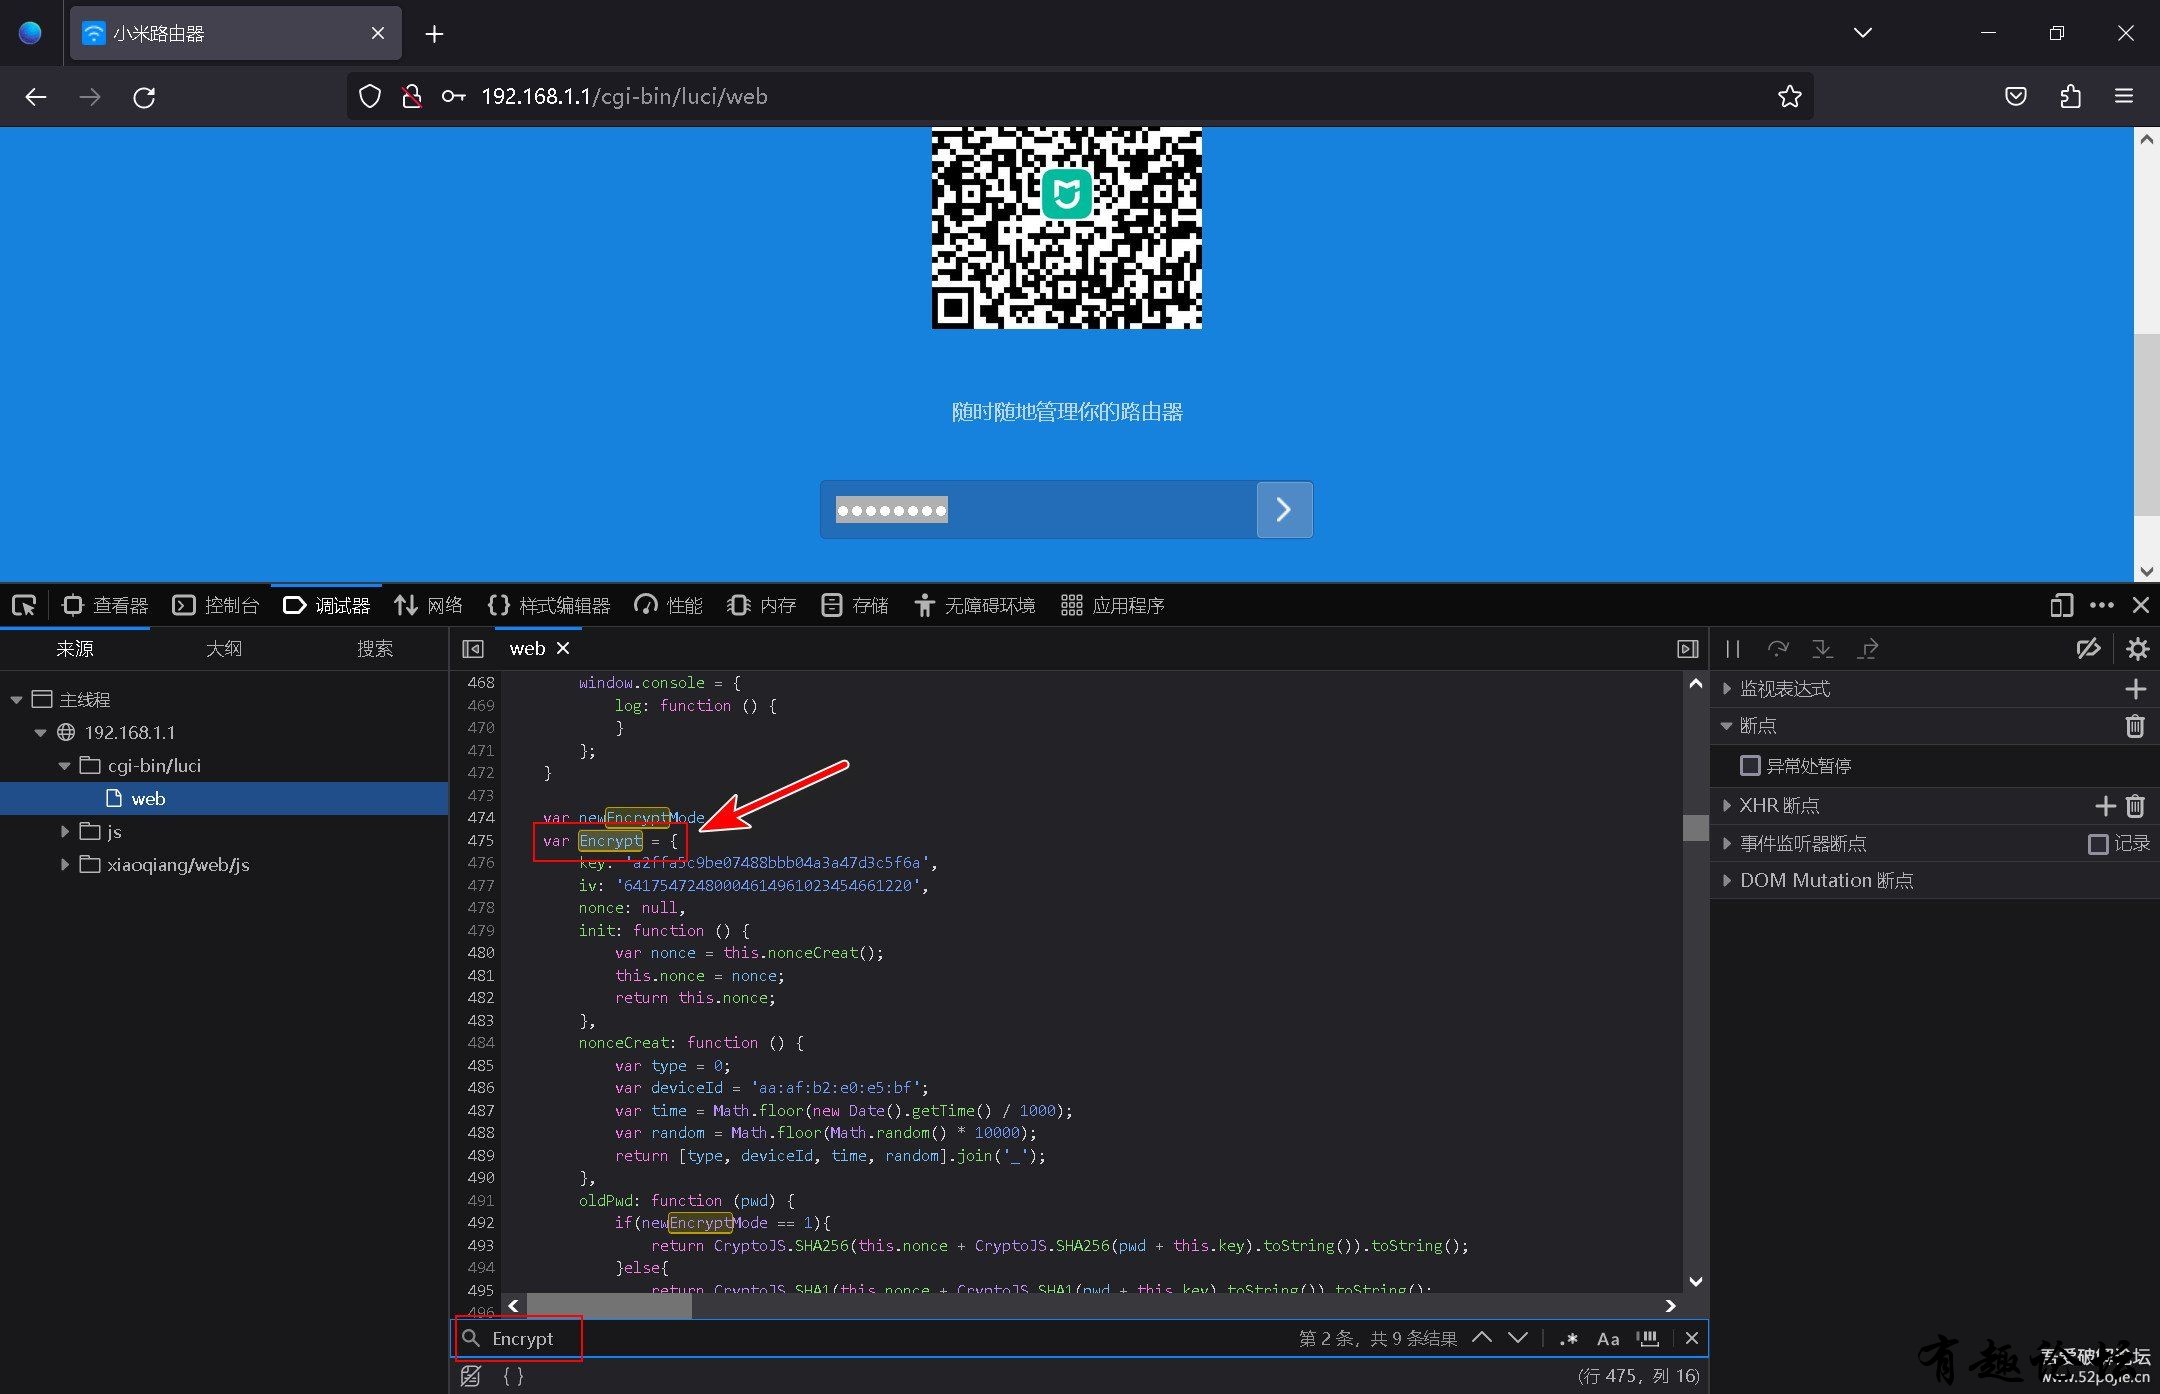Click the responsive design mode icon
The width and height of the screenshot is (2160, 1394).
(2061, 605)
